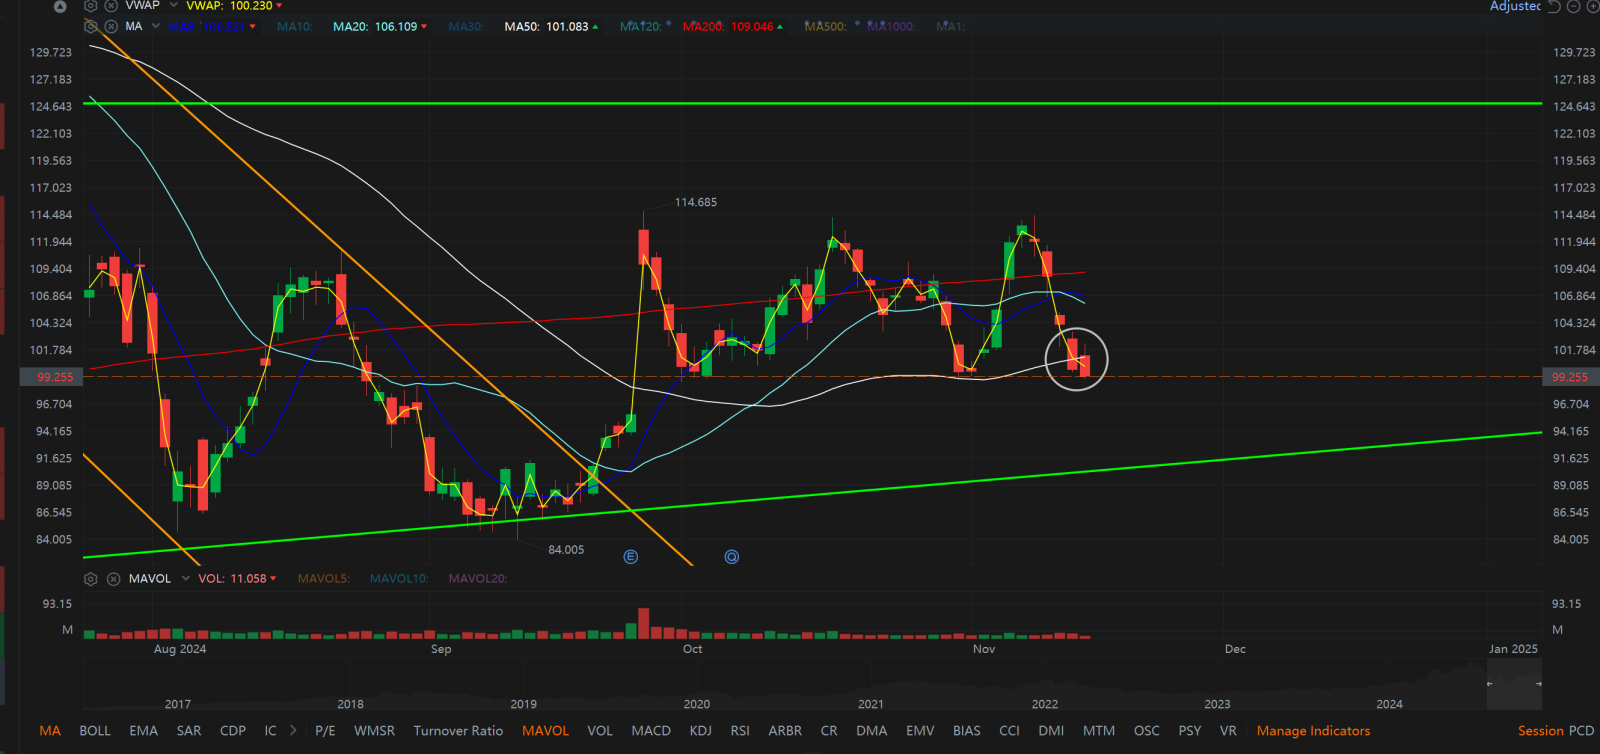Screen dimensions: 1600x754
Task: Select the CR sub-indicator tab
Action: (x=829, y=731)
